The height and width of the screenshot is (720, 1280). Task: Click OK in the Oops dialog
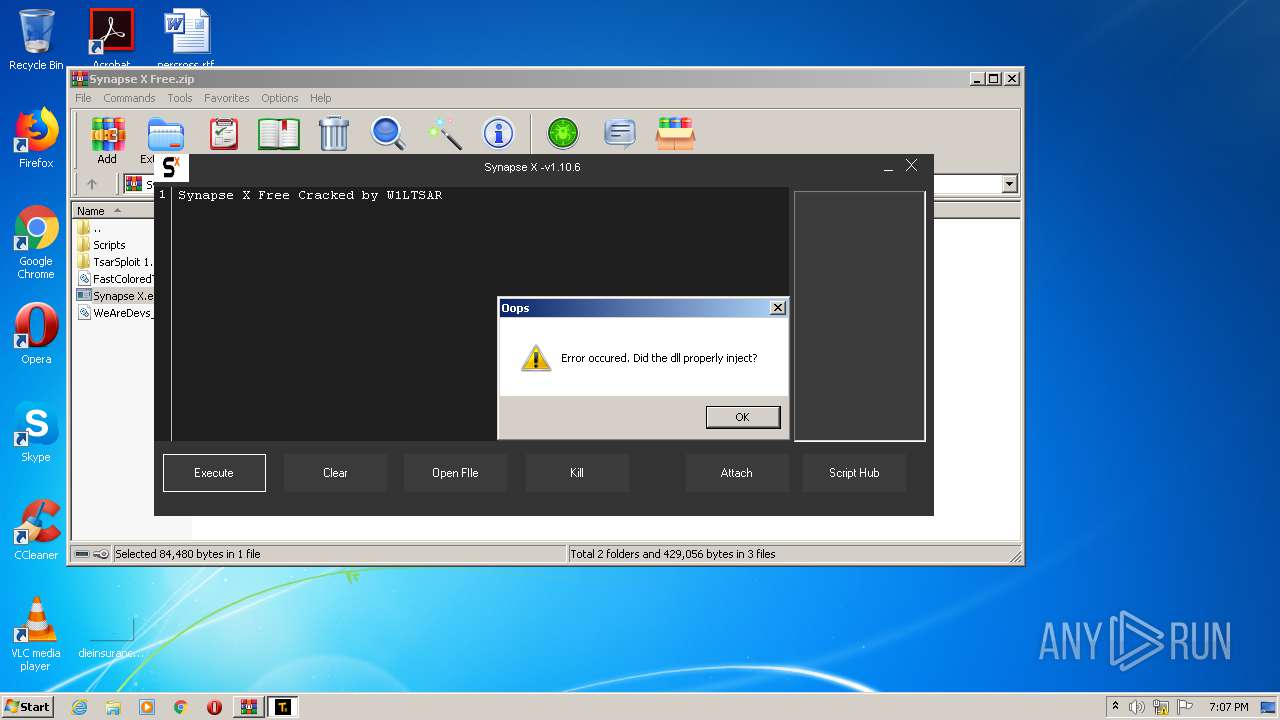(743, 417)
